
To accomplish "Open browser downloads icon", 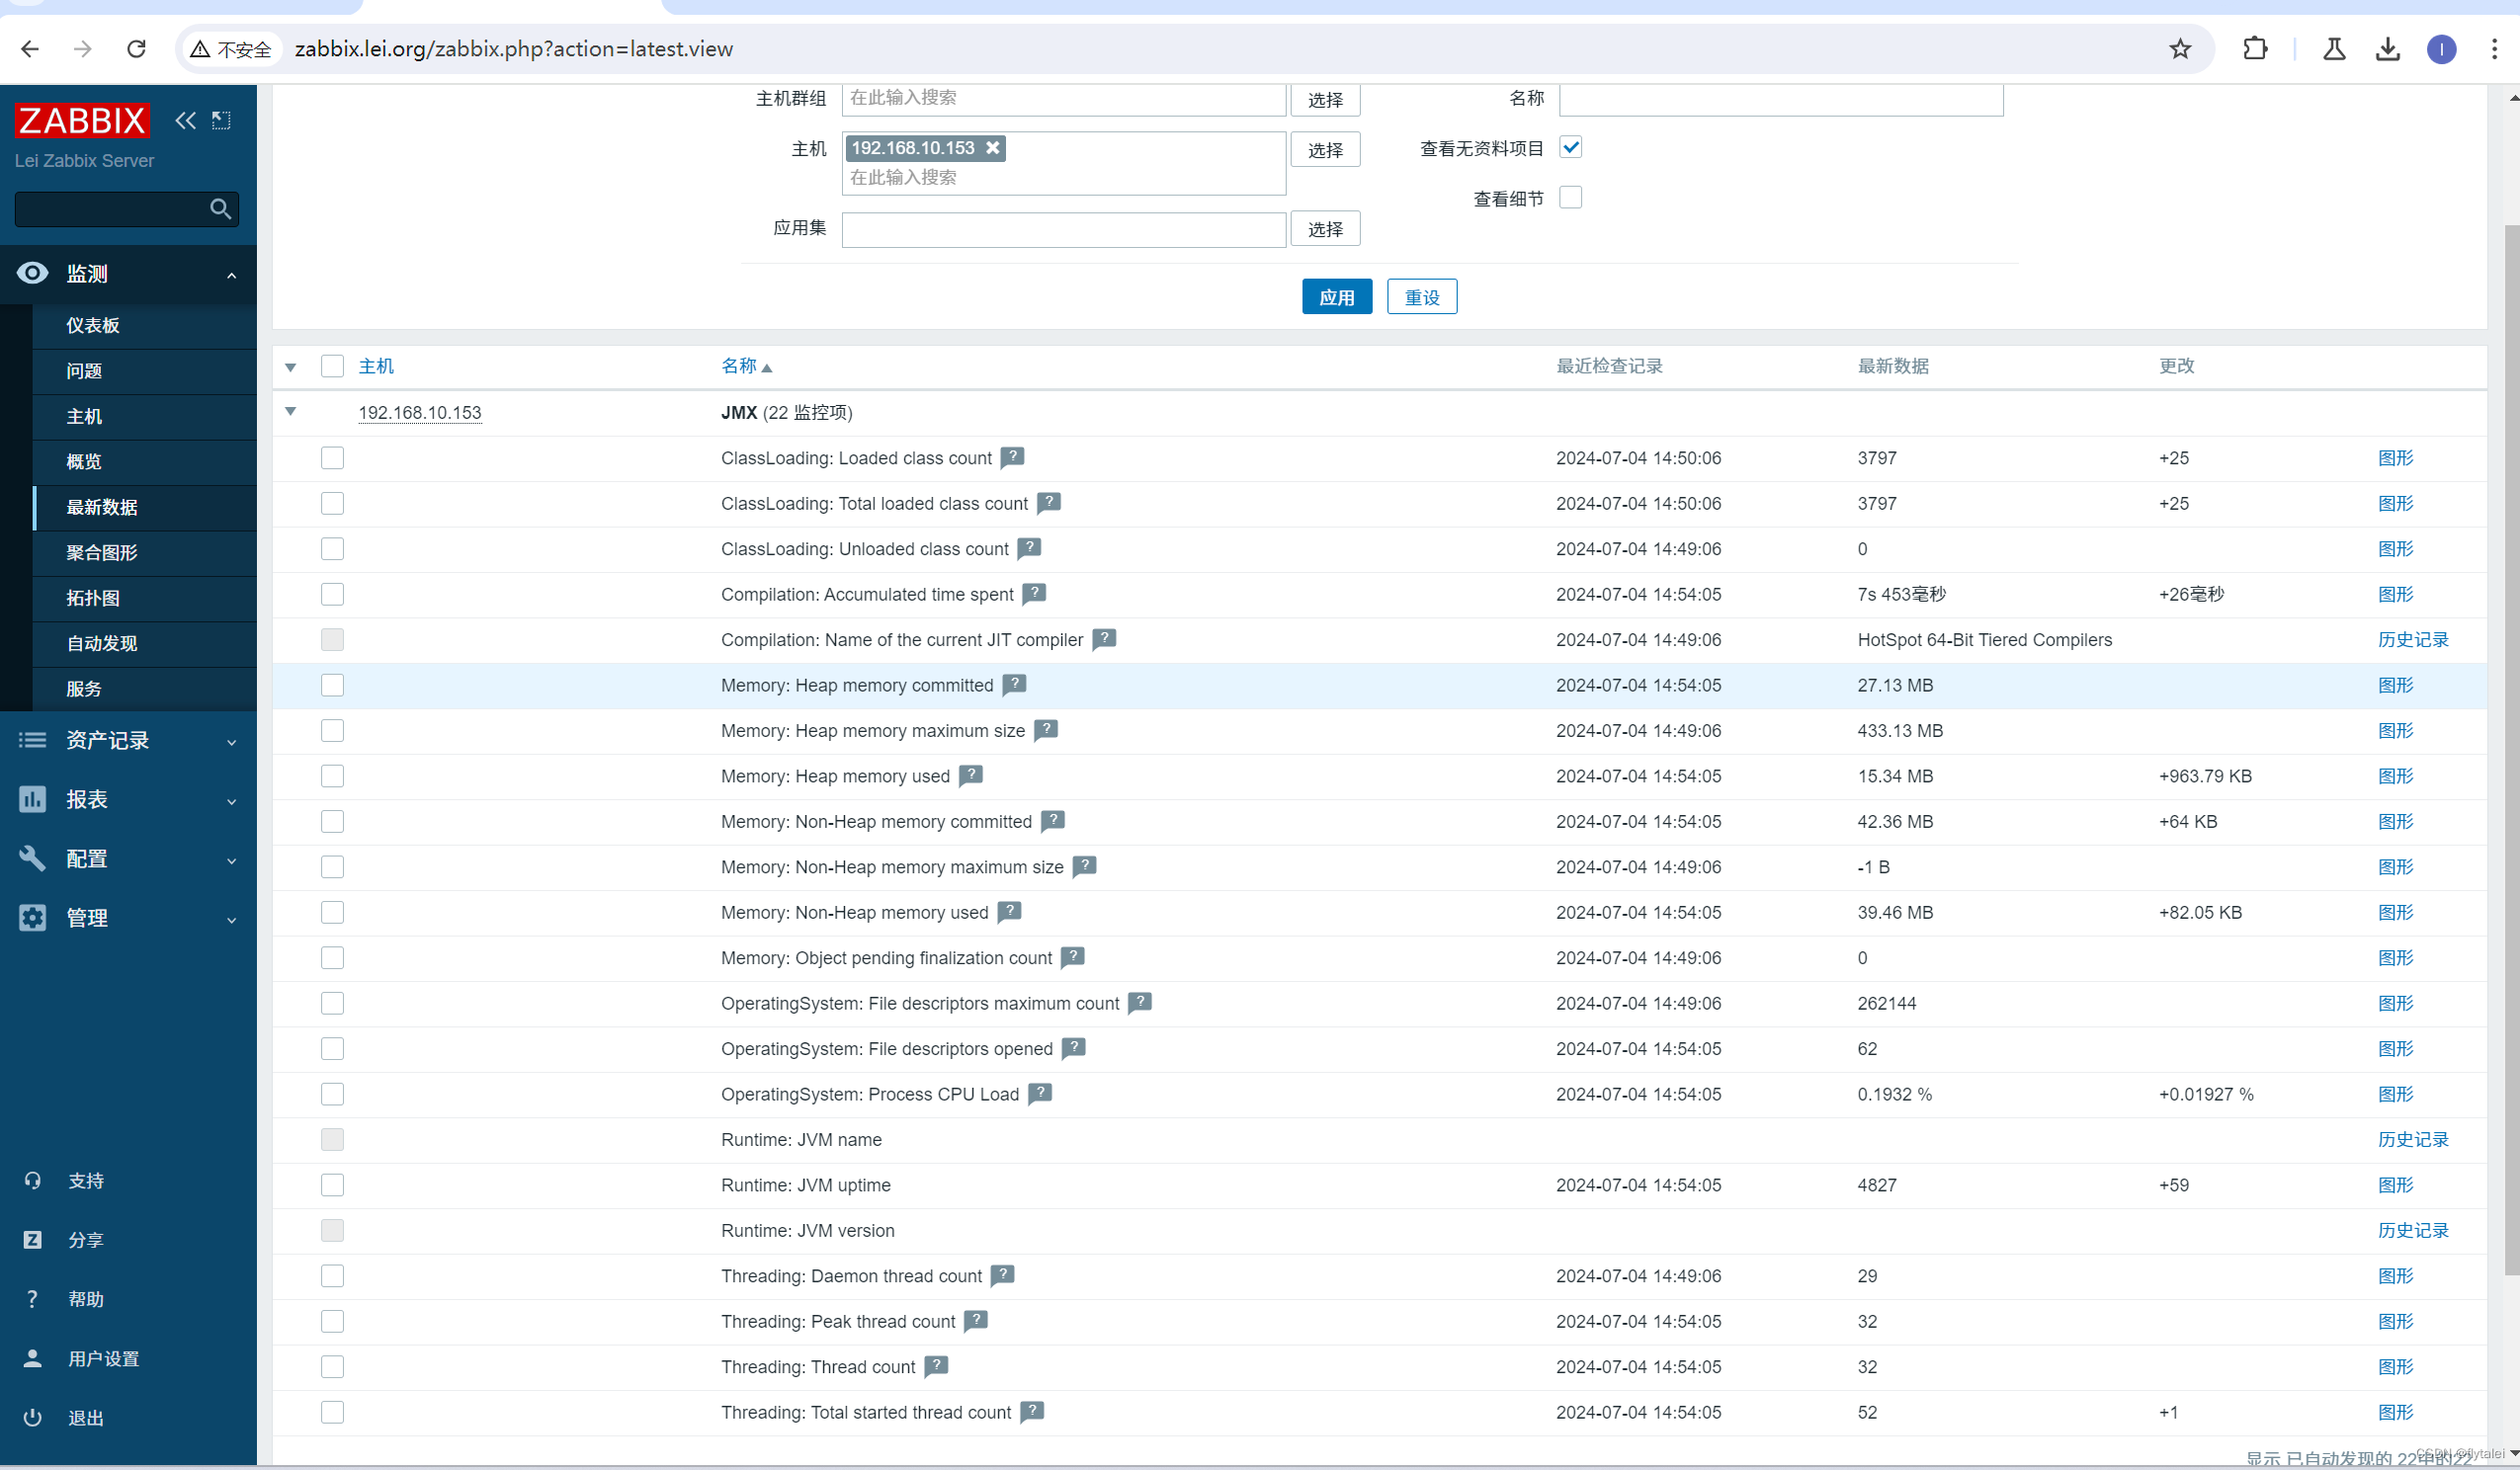I will pos(2388,49).
